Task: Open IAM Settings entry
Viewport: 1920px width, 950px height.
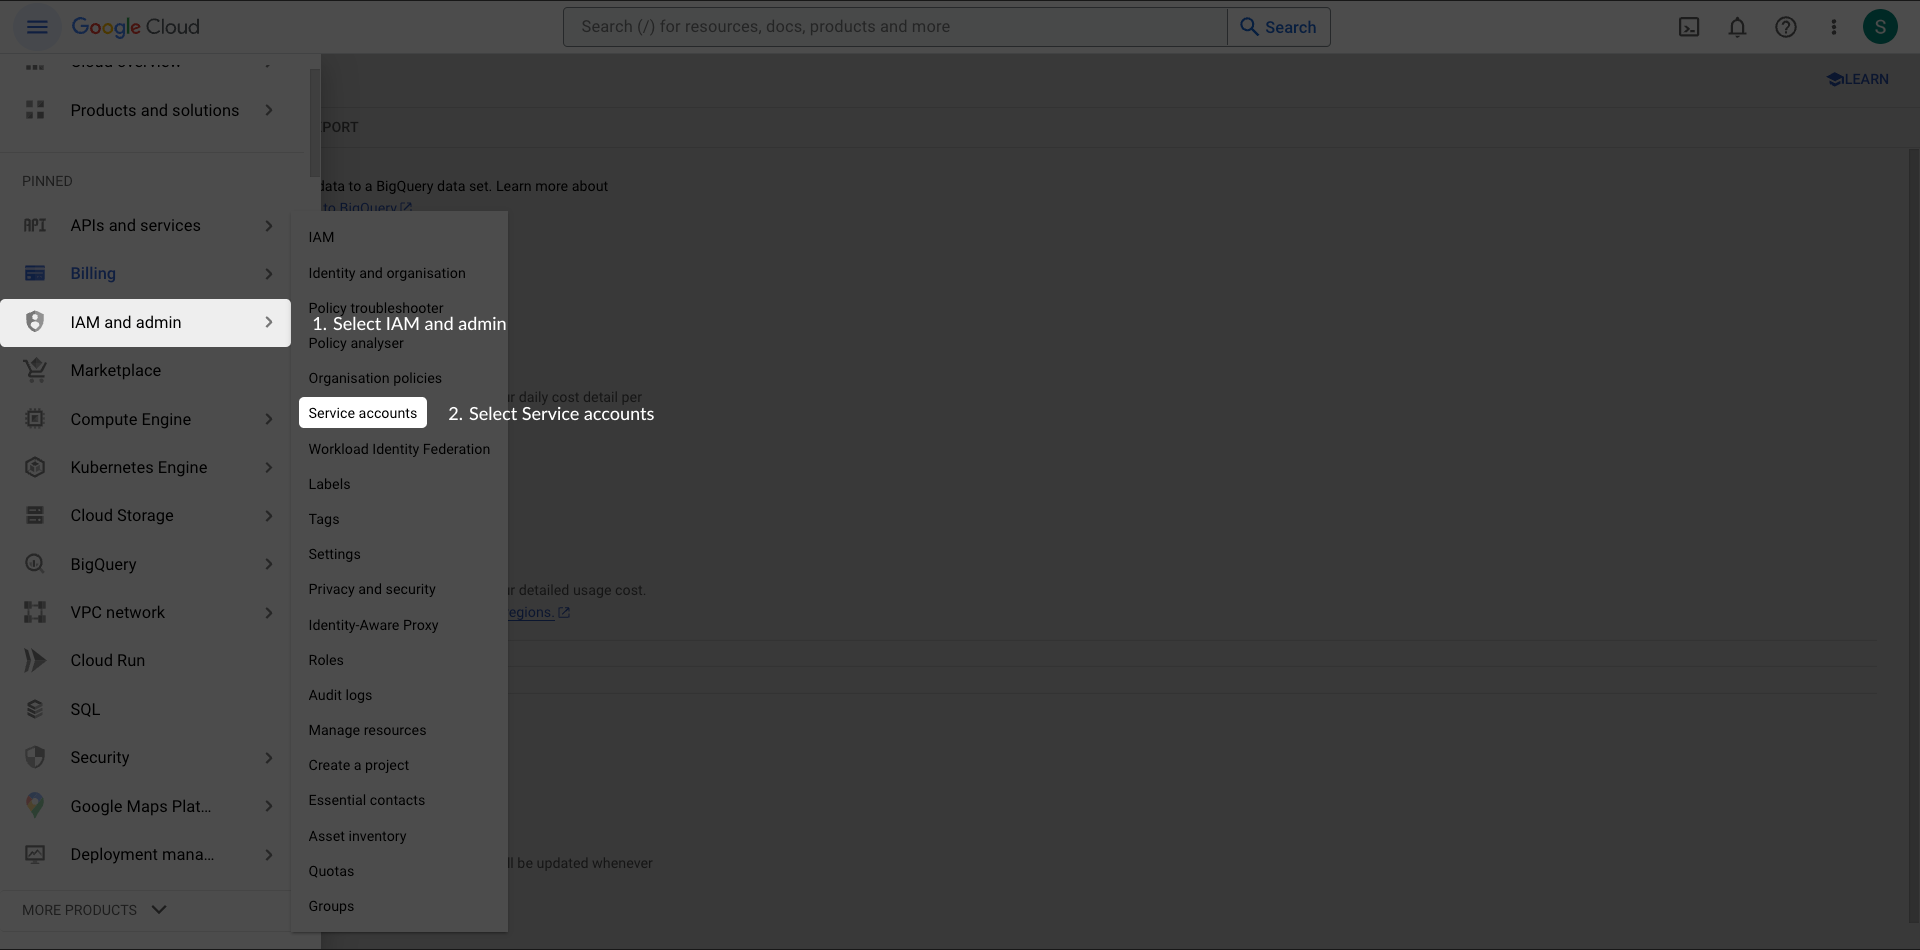Action: 334,554
